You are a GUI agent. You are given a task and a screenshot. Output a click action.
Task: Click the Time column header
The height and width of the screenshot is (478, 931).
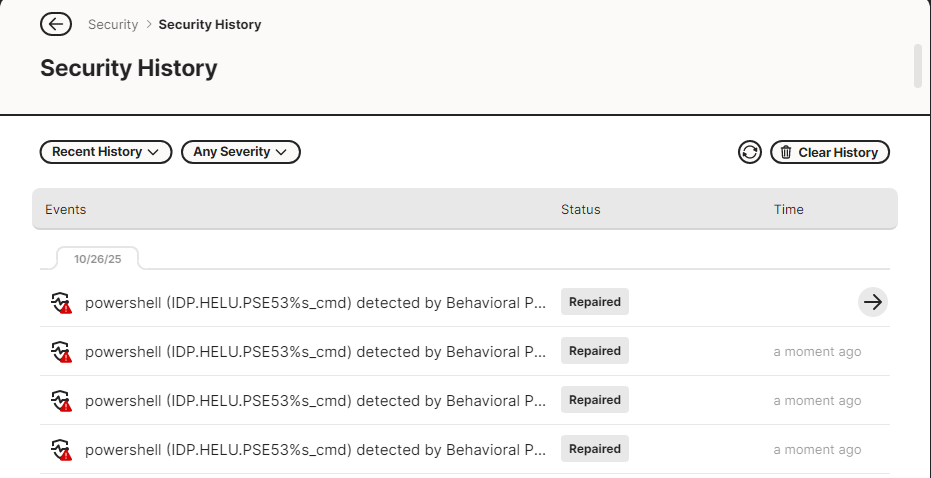789,210
